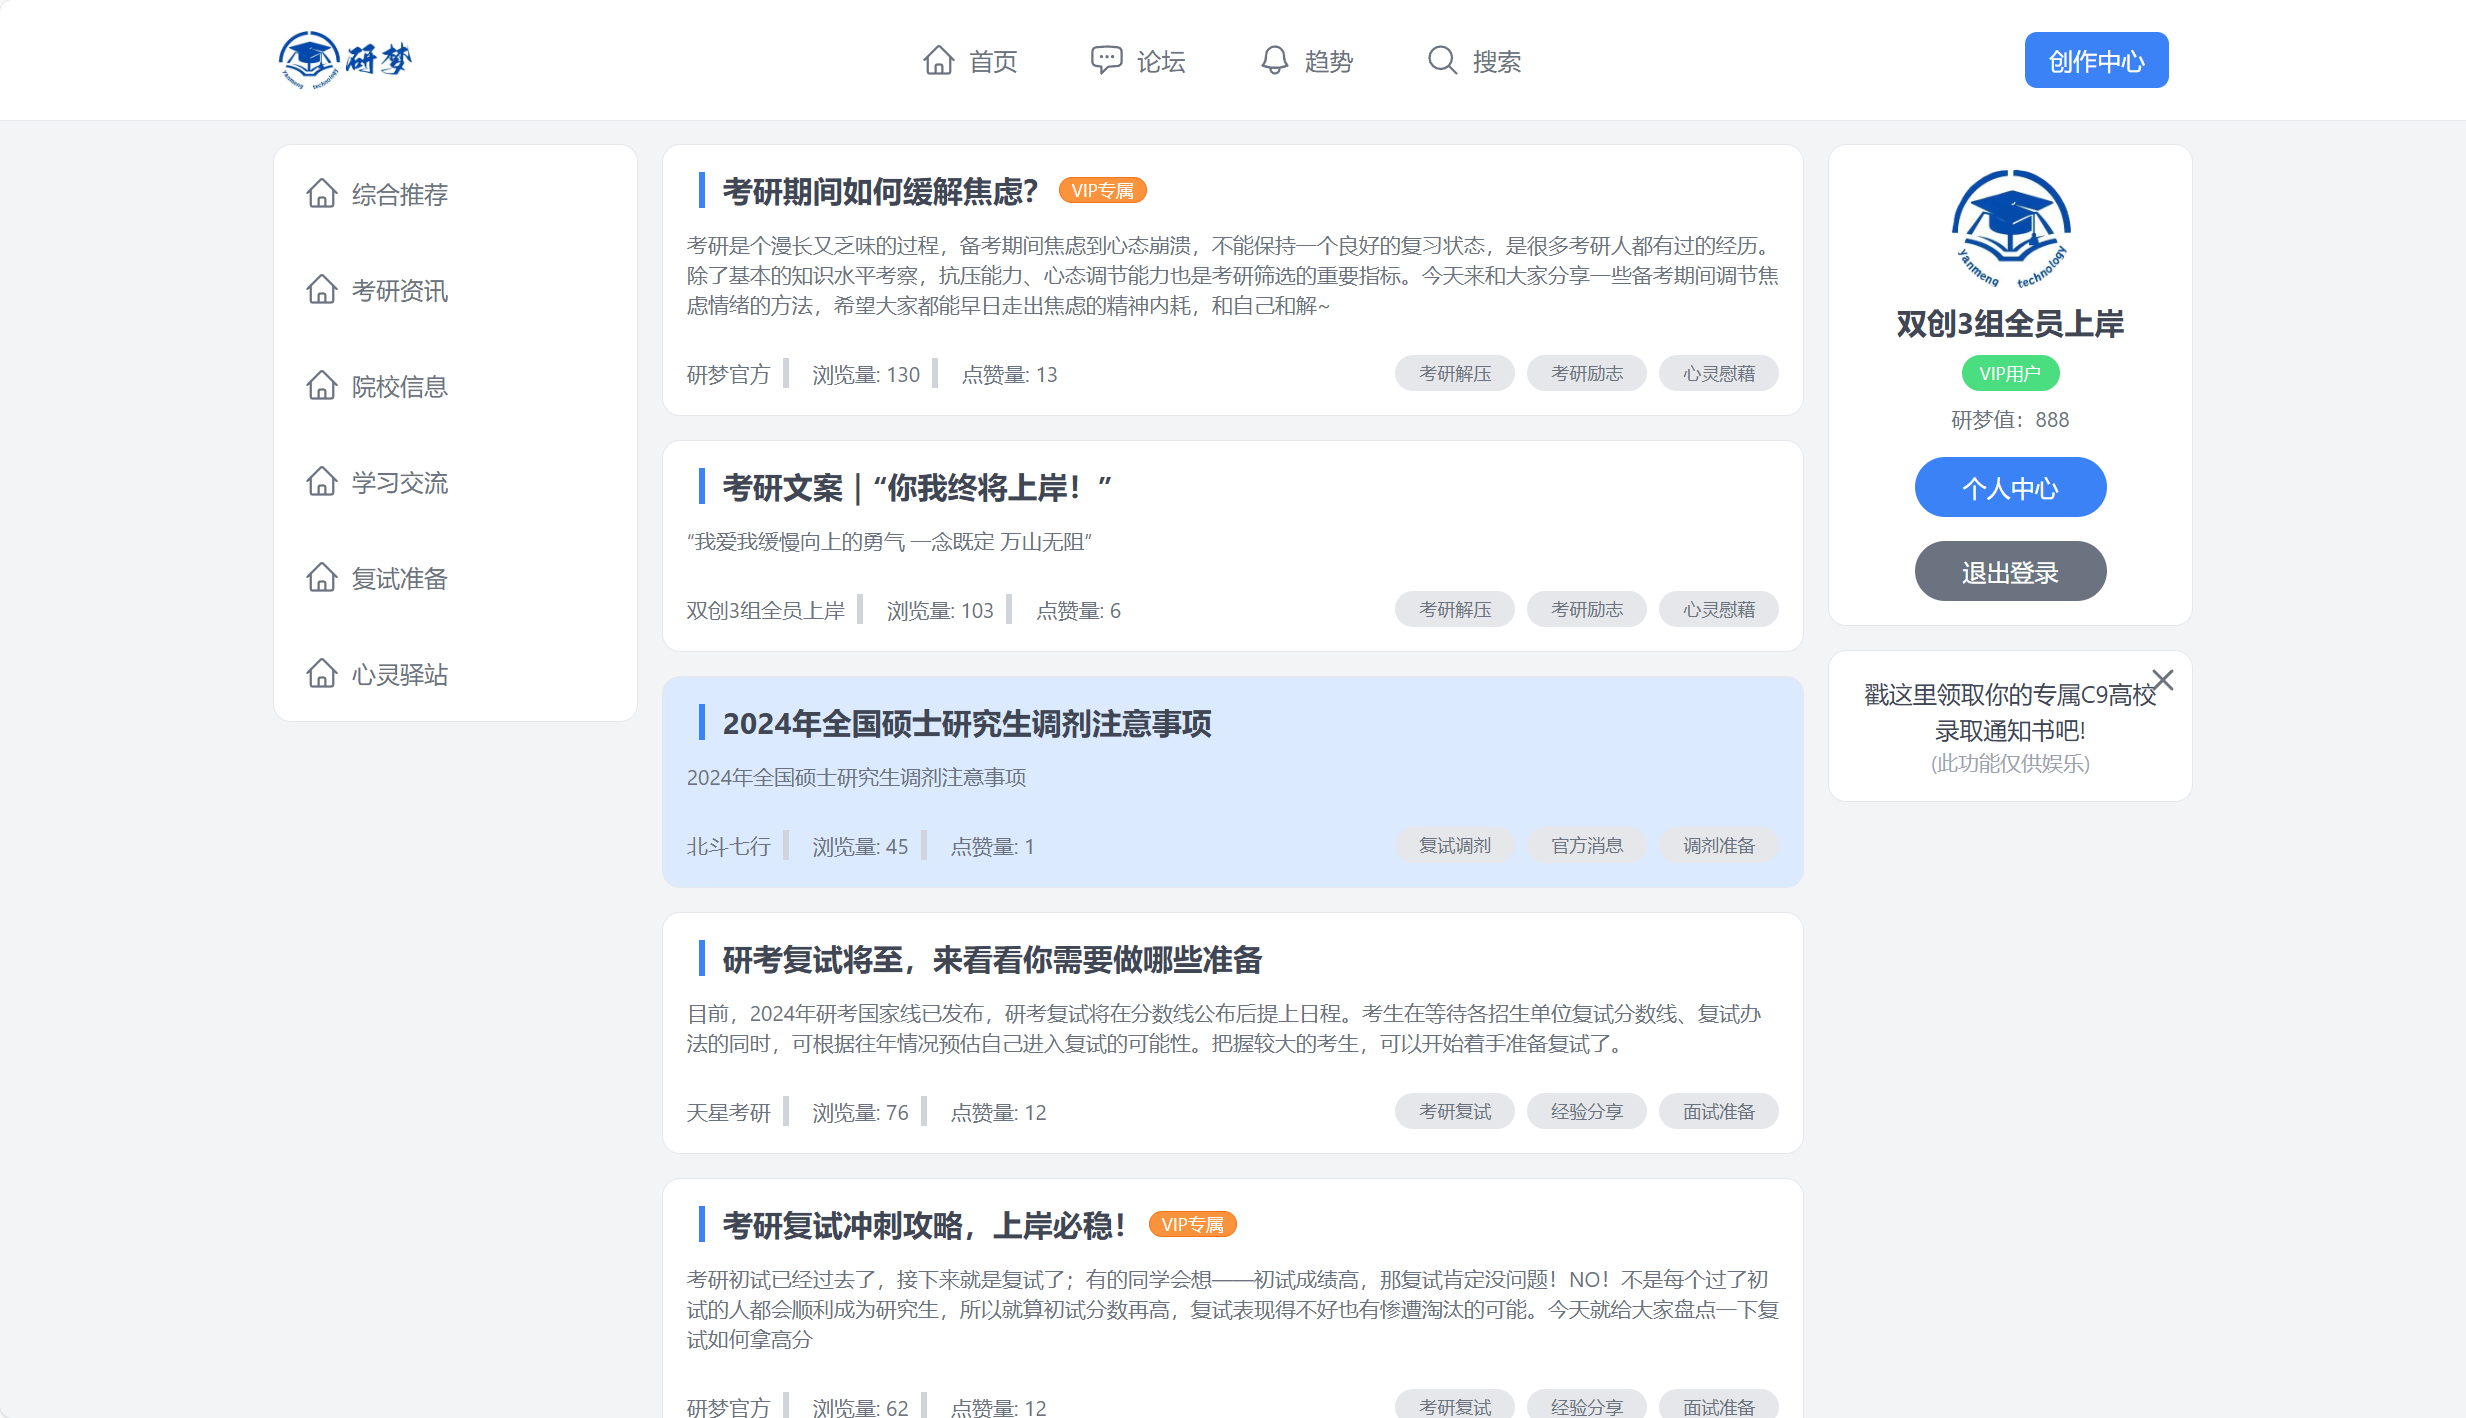2466x1418 pixels.
Task: Click the 趋势 bell icon
Action: click(x=1273, y=60)
